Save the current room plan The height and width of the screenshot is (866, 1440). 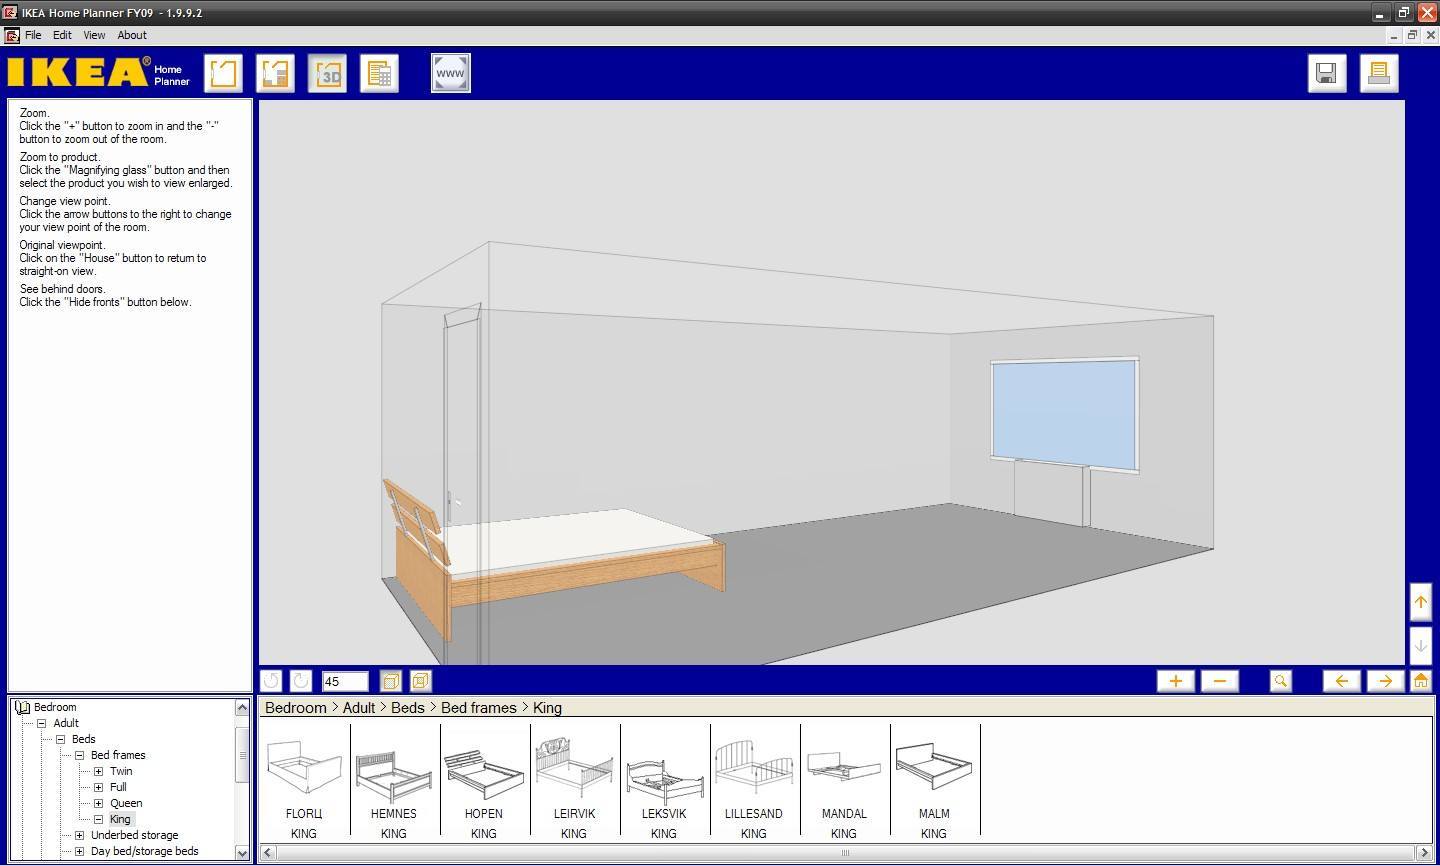click(1327, 73)
